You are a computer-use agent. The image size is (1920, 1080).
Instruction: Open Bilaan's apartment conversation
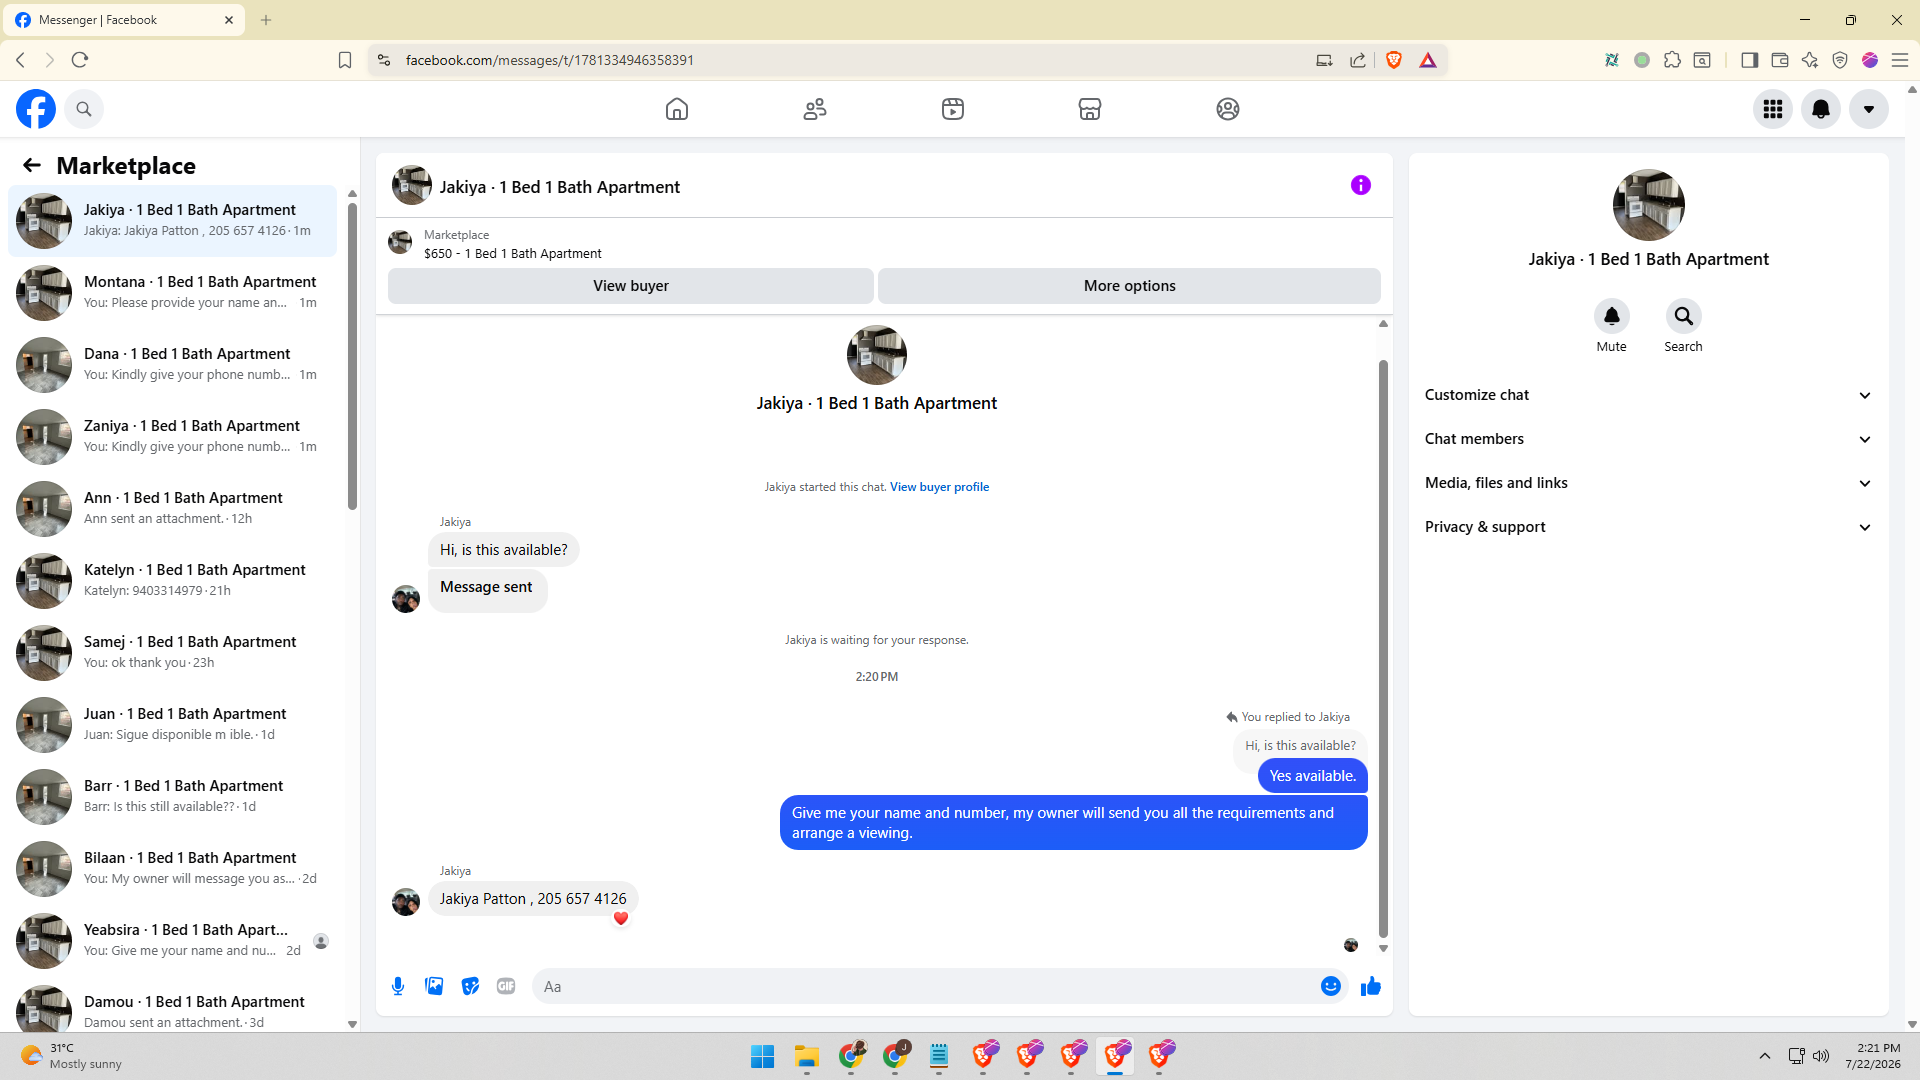point(172,868)
